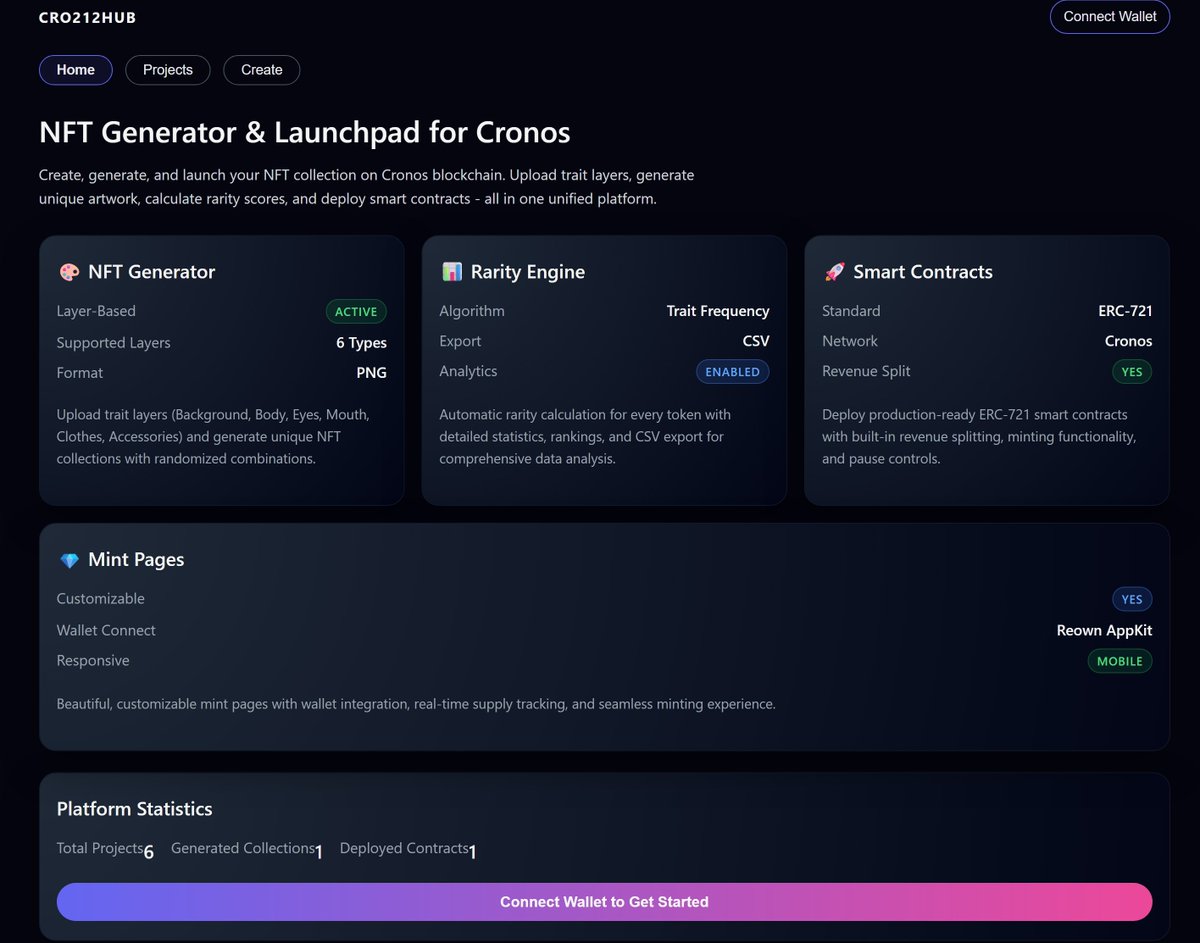Click the CRO212HUB logo text
Image resolution: width=1200 pixels, height=943 pixels.
(x=87, y=18)
